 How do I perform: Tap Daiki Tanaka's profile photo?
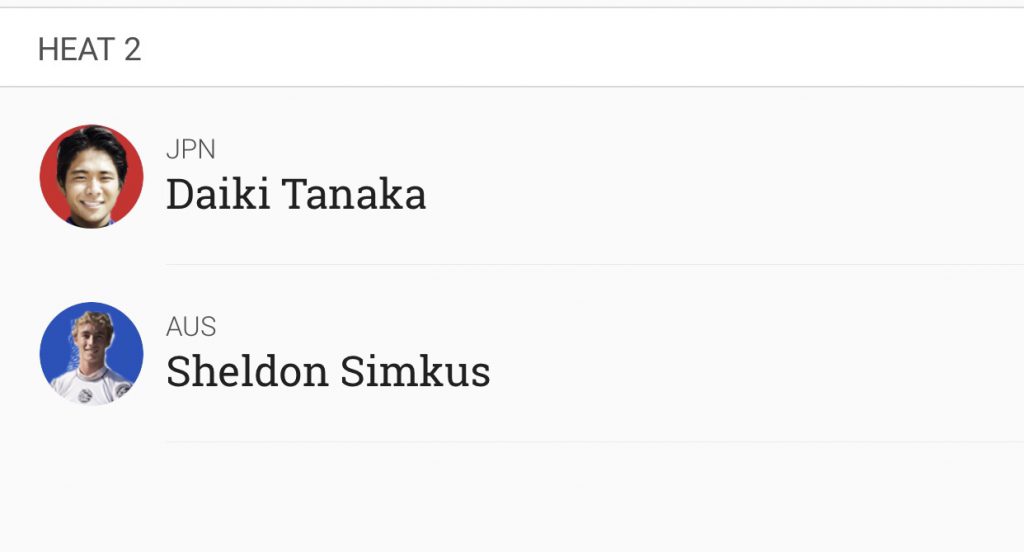(x=91, y=176)
